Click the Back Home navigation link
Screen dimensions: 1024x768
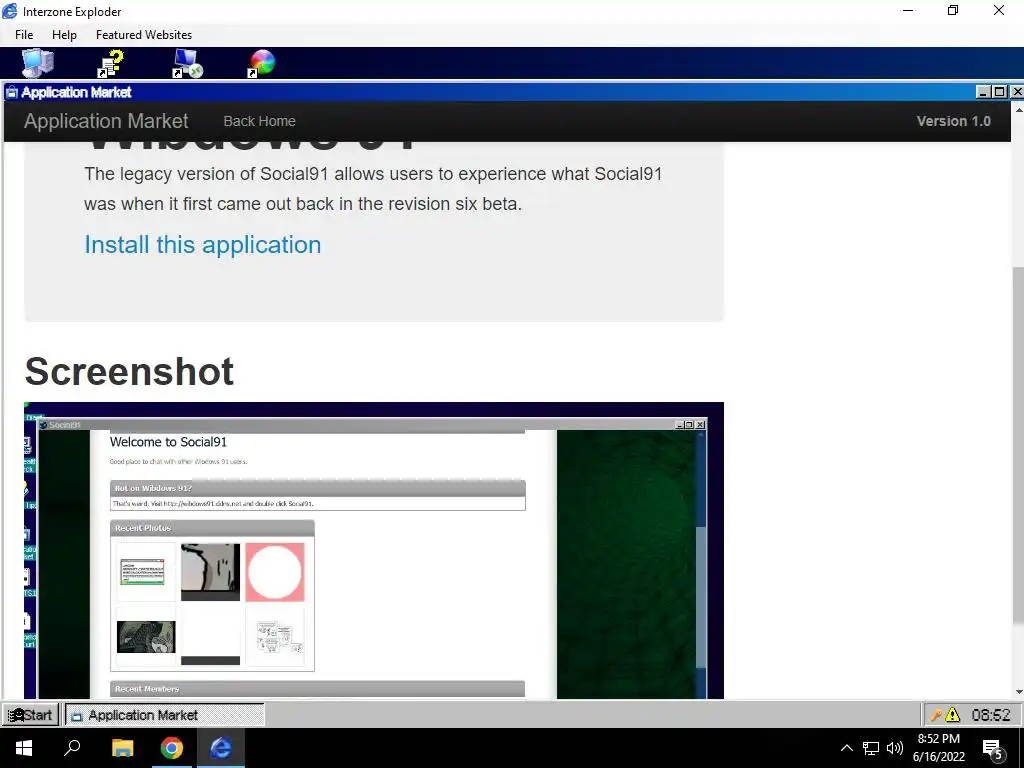coord(259,121)
